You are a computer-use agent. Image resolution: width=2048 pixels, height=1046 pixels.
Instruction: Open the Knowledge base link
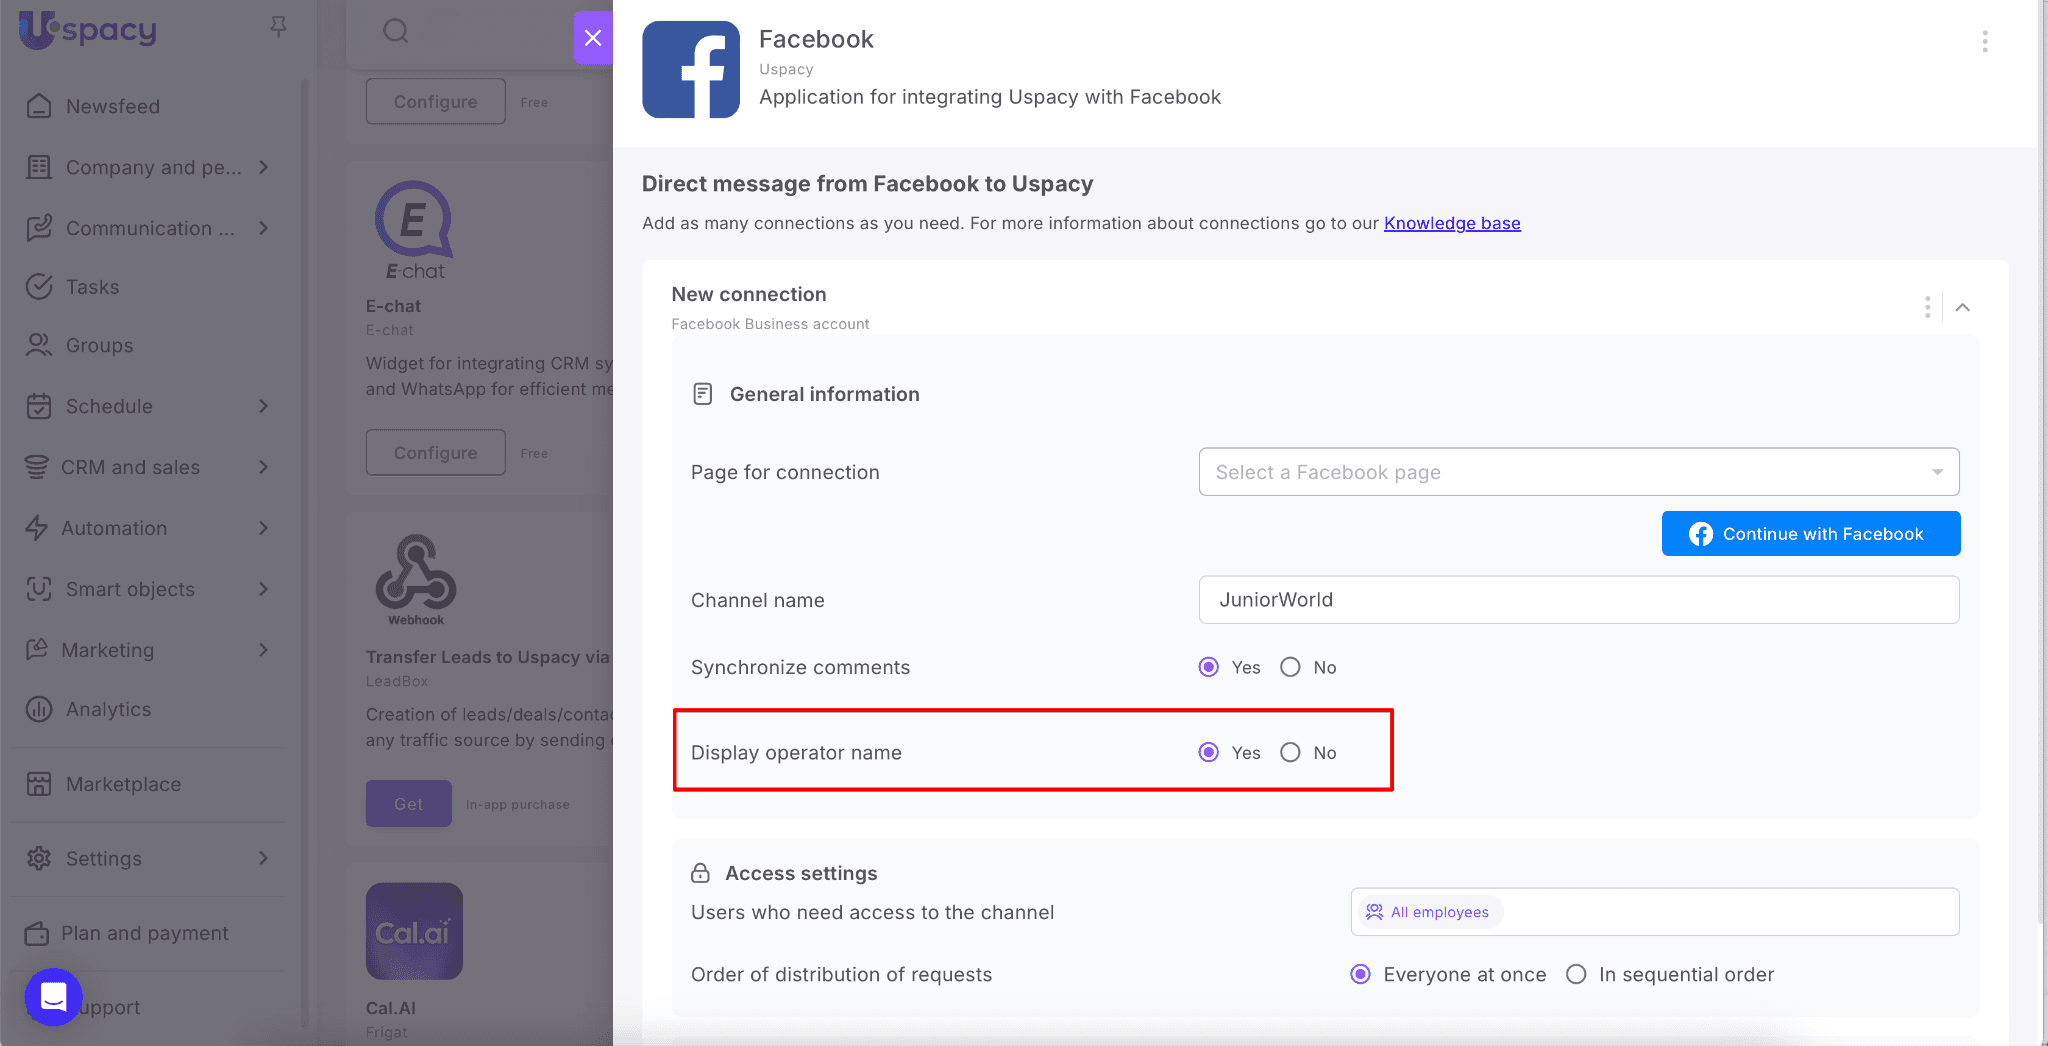[x=1451, y=223]
